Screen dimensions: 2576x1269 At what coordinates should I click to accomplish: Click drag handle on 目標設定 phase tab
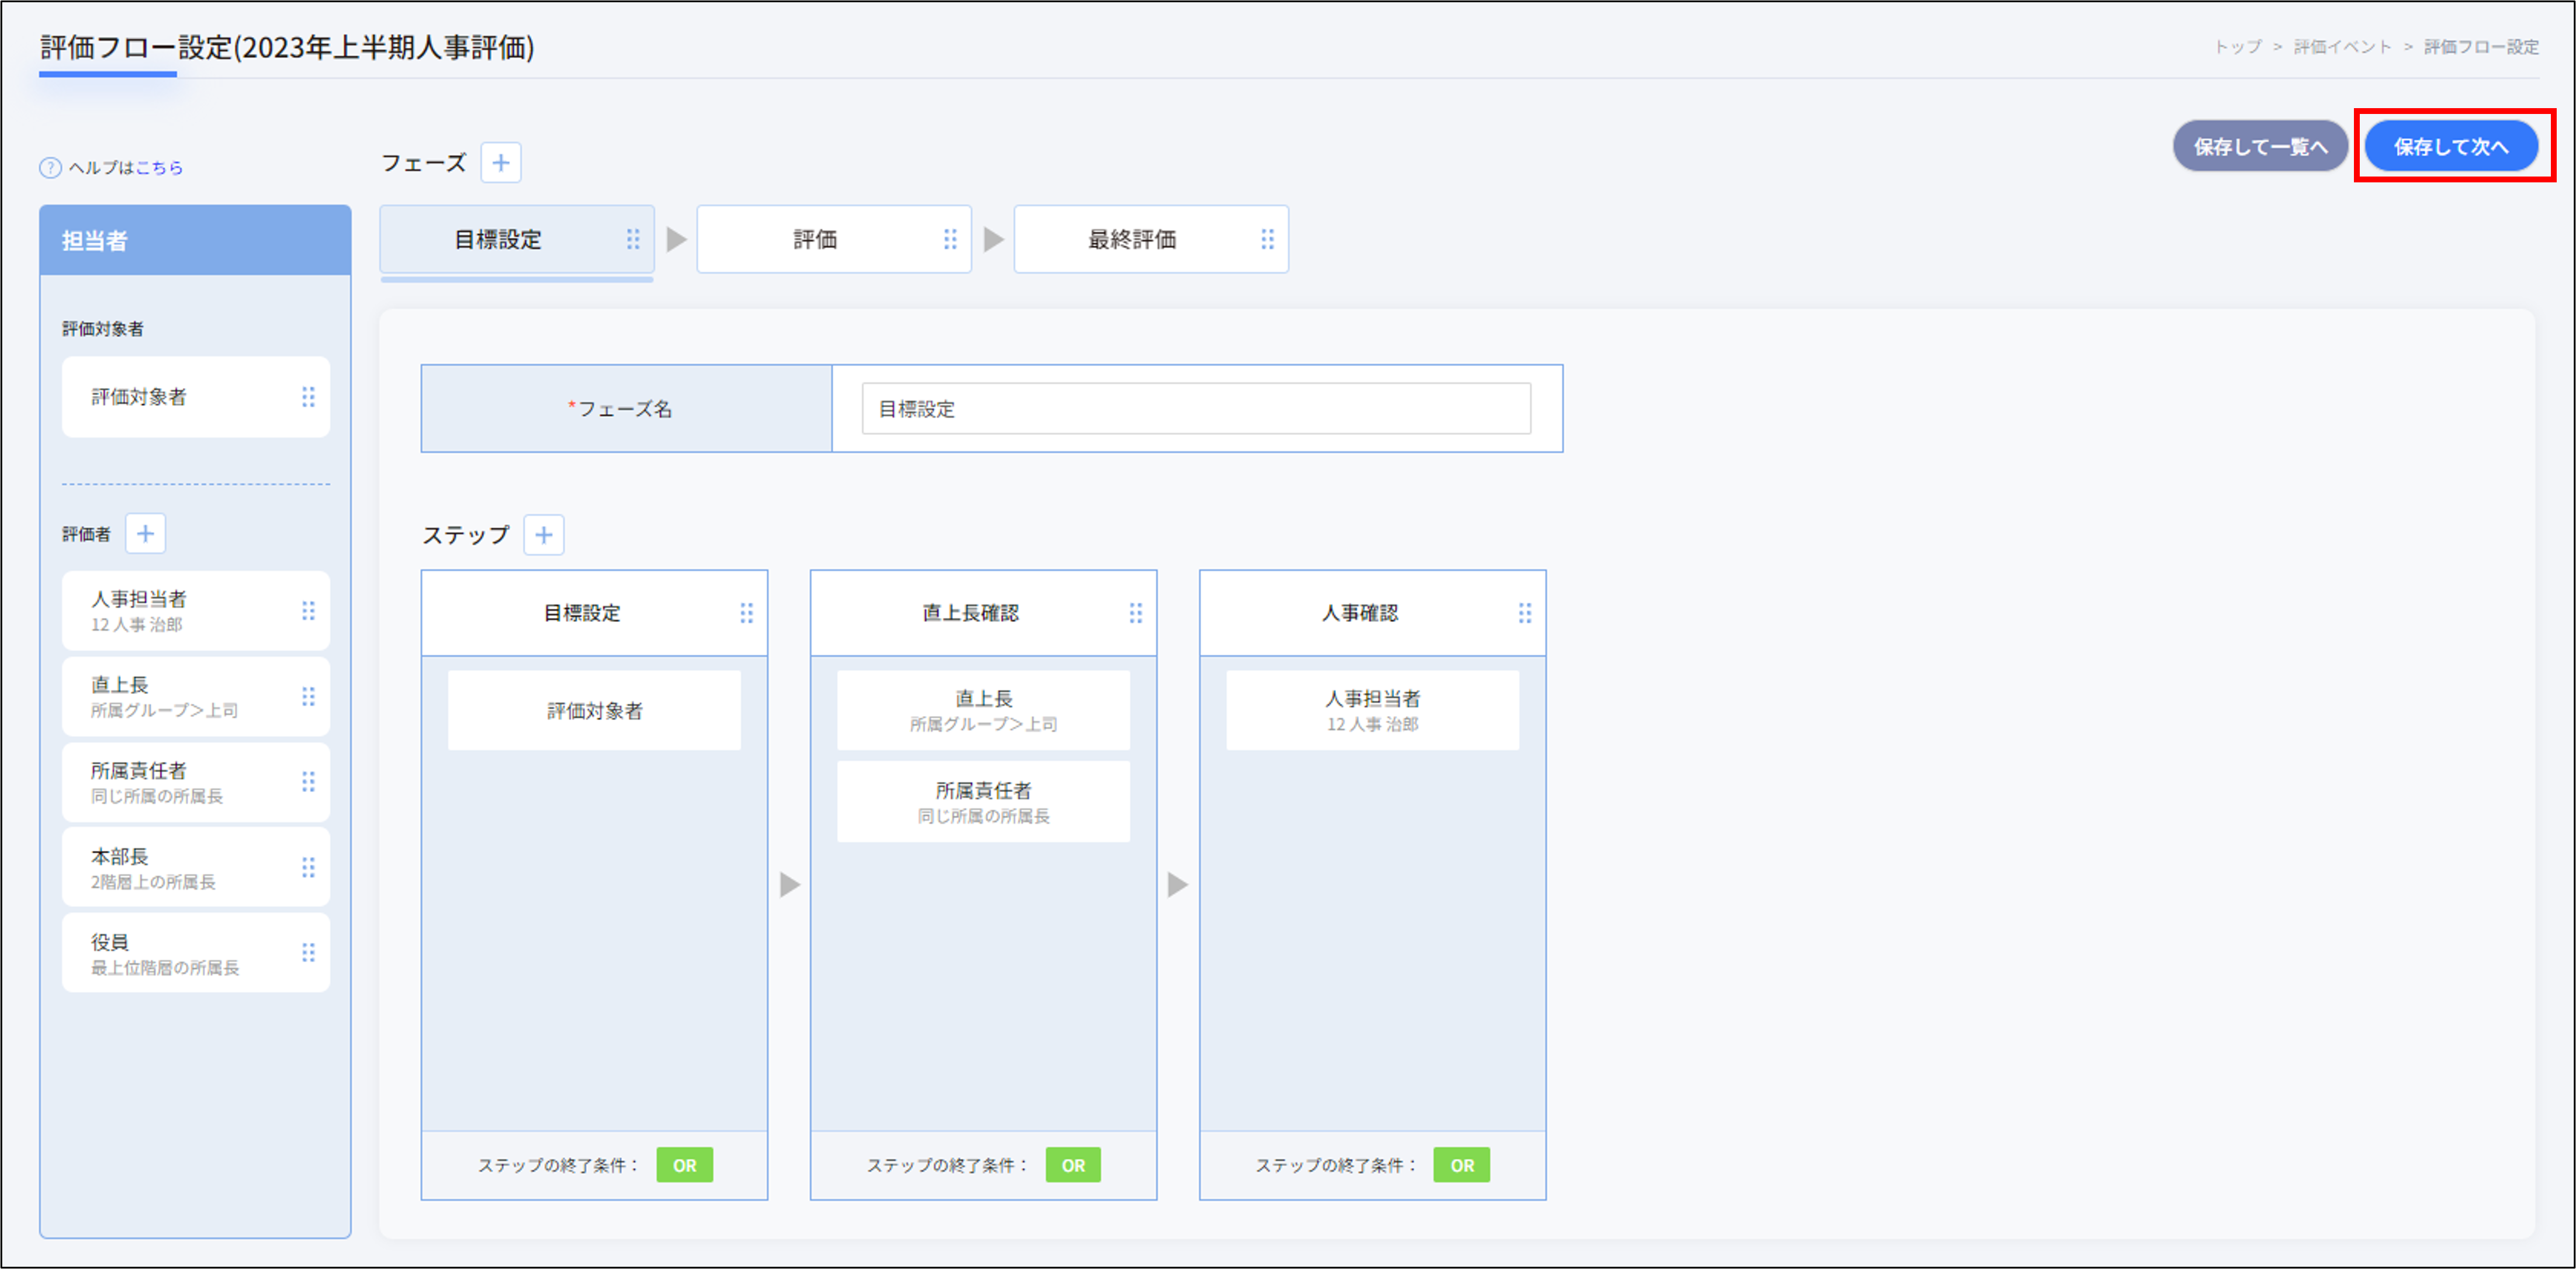[633, 239]
